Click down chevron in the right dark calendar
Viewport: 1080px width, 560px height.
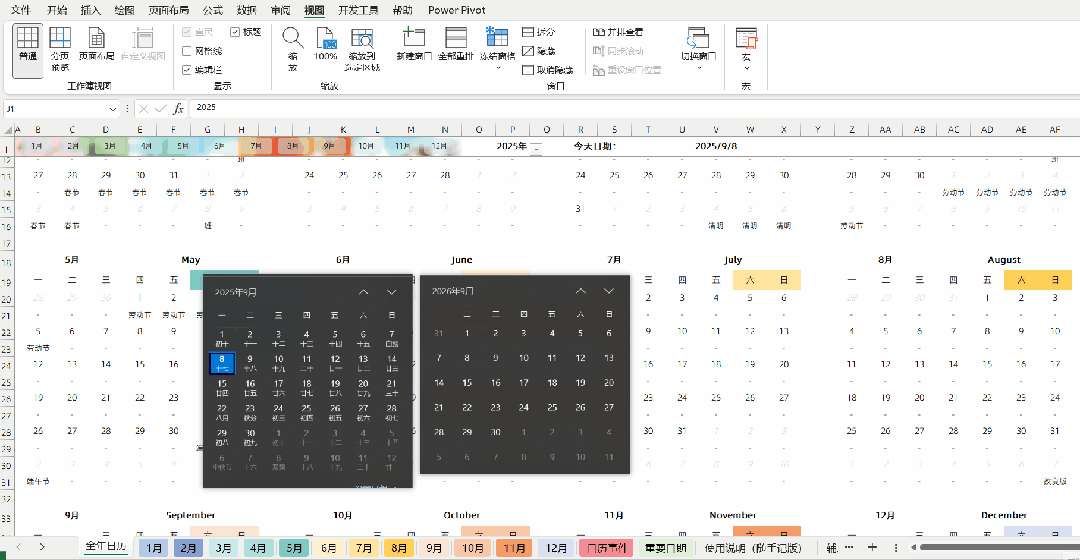(609, 291)
